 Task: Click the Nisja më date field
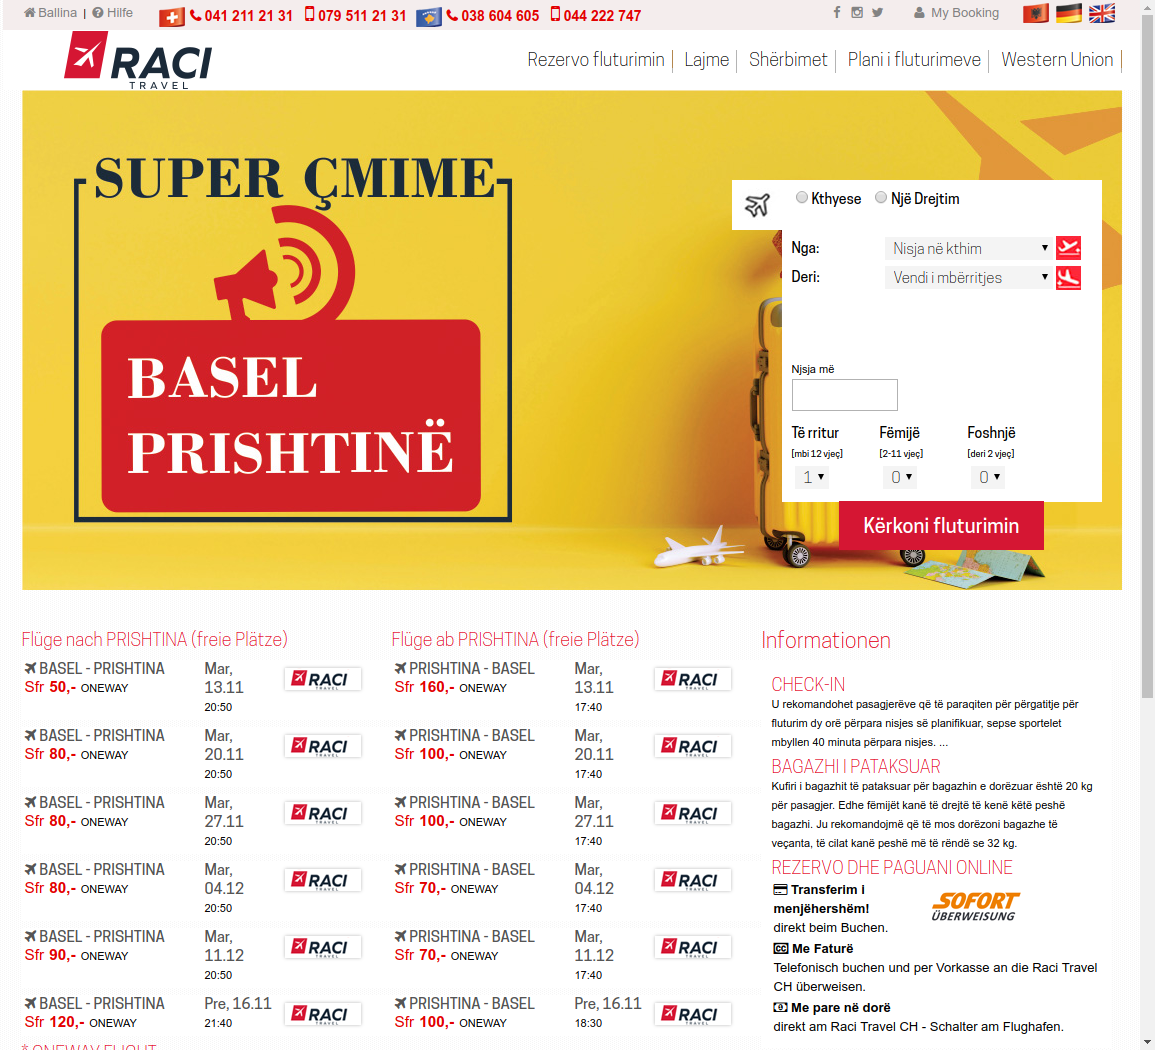tap(844, 395)
